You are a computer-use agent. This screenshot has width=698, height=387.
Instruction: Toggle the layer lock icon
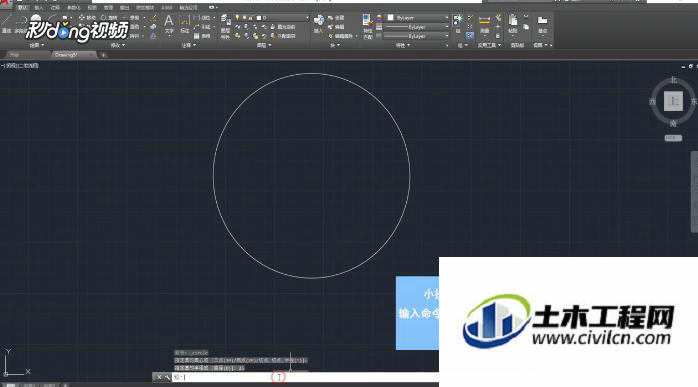click(x=251, y=17)
